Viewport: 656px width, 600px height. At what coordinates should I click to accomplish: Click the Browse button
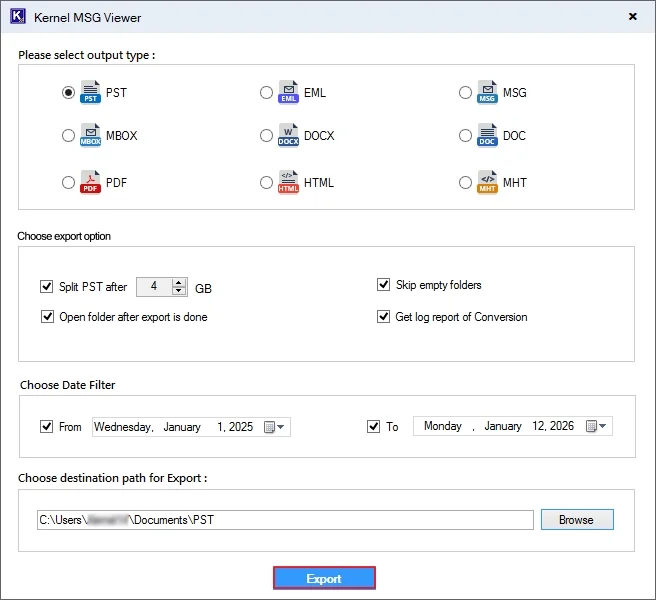tap(577, 519)
